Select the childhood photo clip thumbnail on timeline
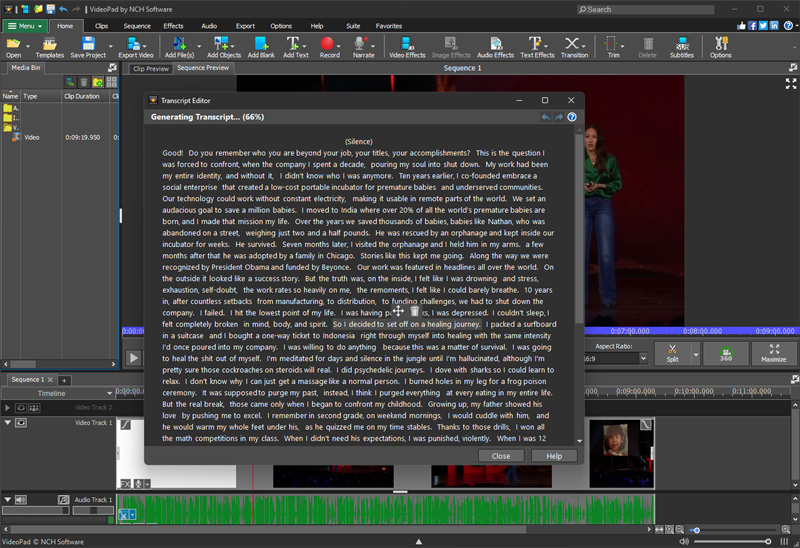Screen dimensions: 800x548 click(621, 453)
